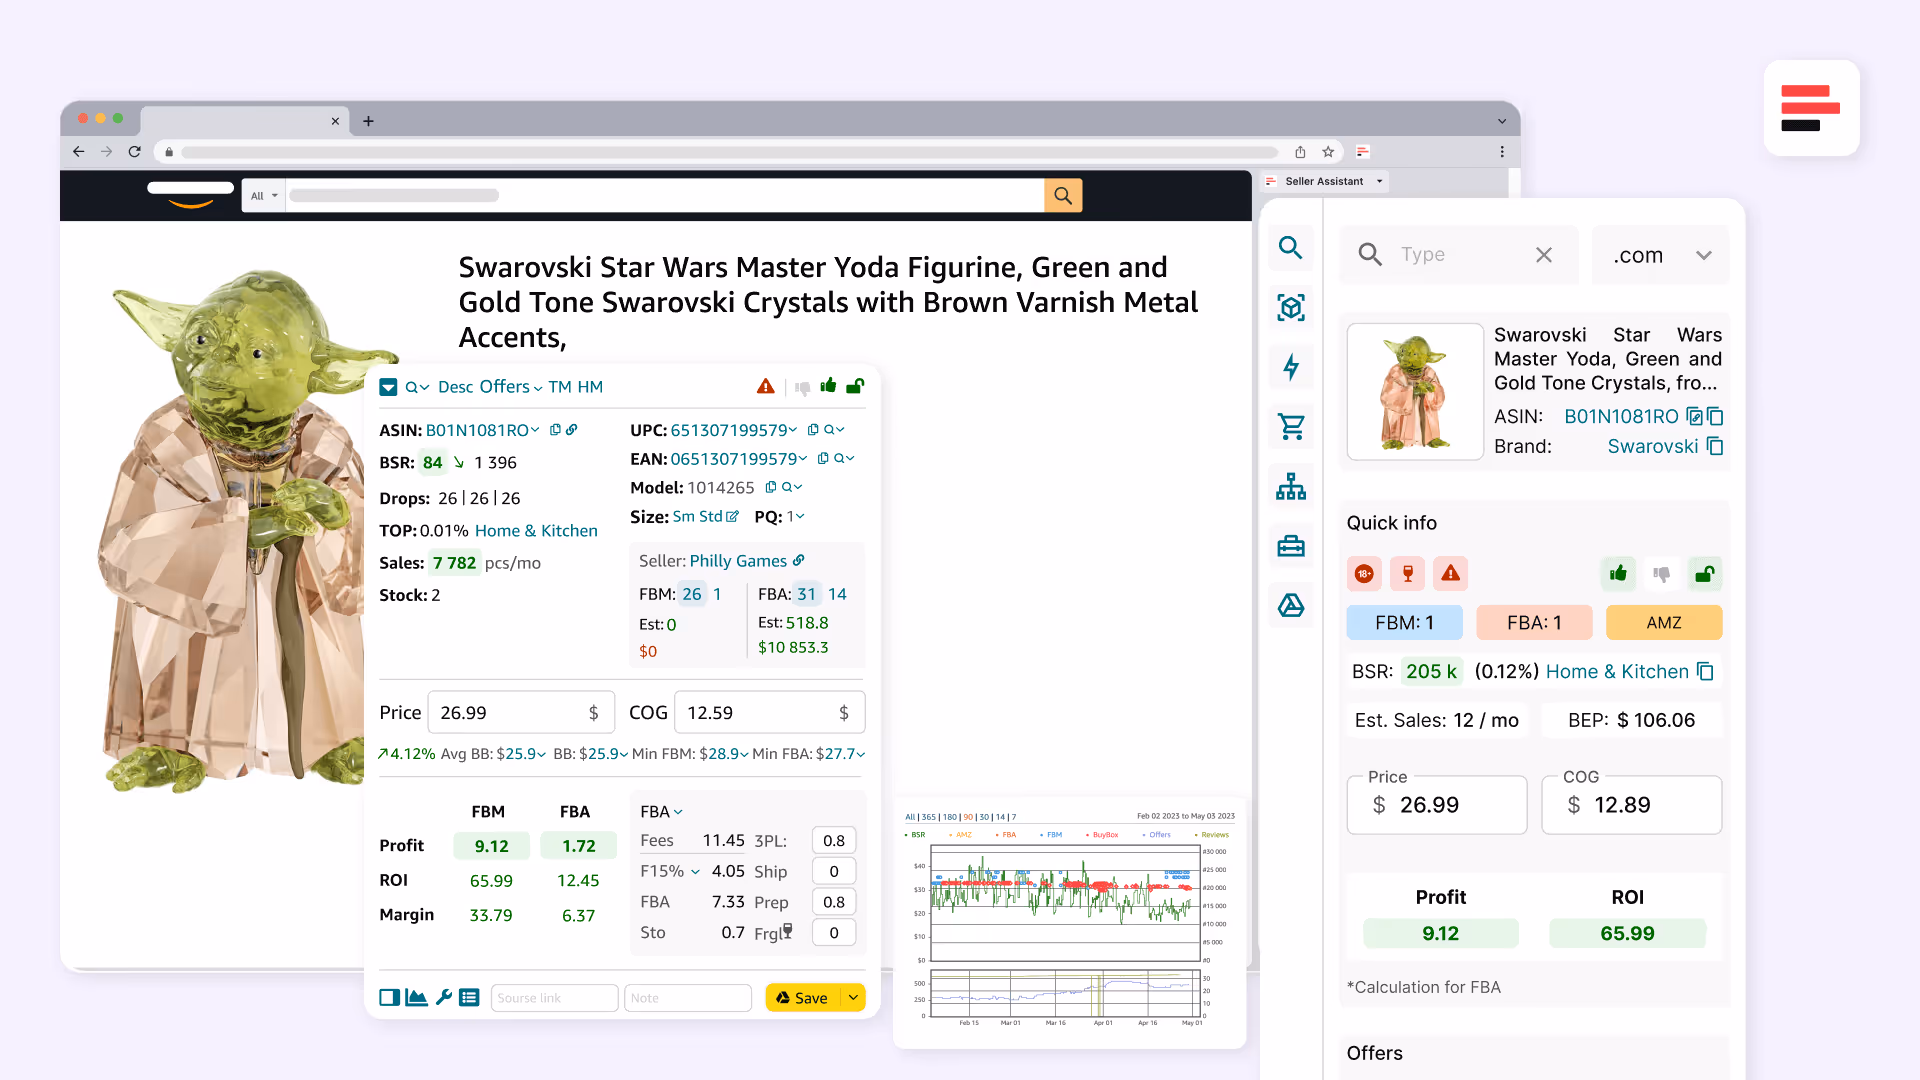Save the product to Google Drive
The image size is (1920, 1080).
[x=804, y=998]
